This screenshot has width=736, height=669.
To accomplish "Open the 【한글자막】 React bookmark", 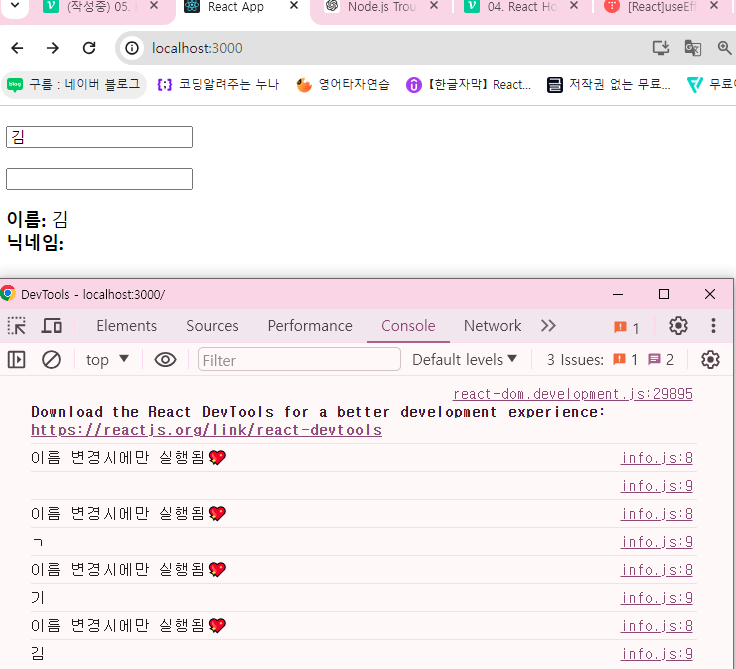I will (468, 85).
